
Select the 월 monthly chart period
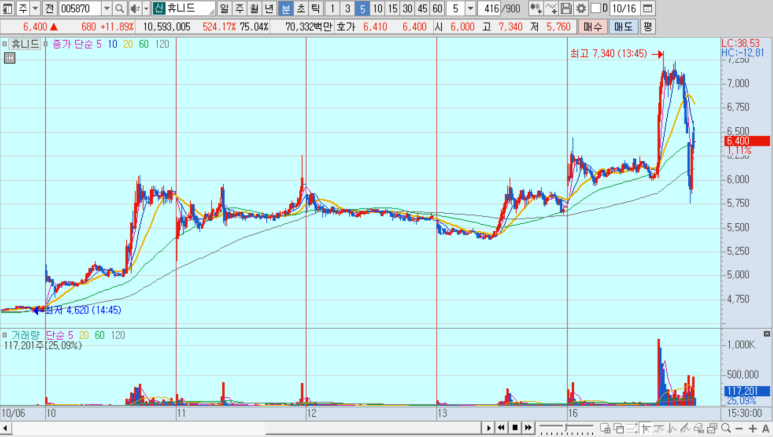254,8
